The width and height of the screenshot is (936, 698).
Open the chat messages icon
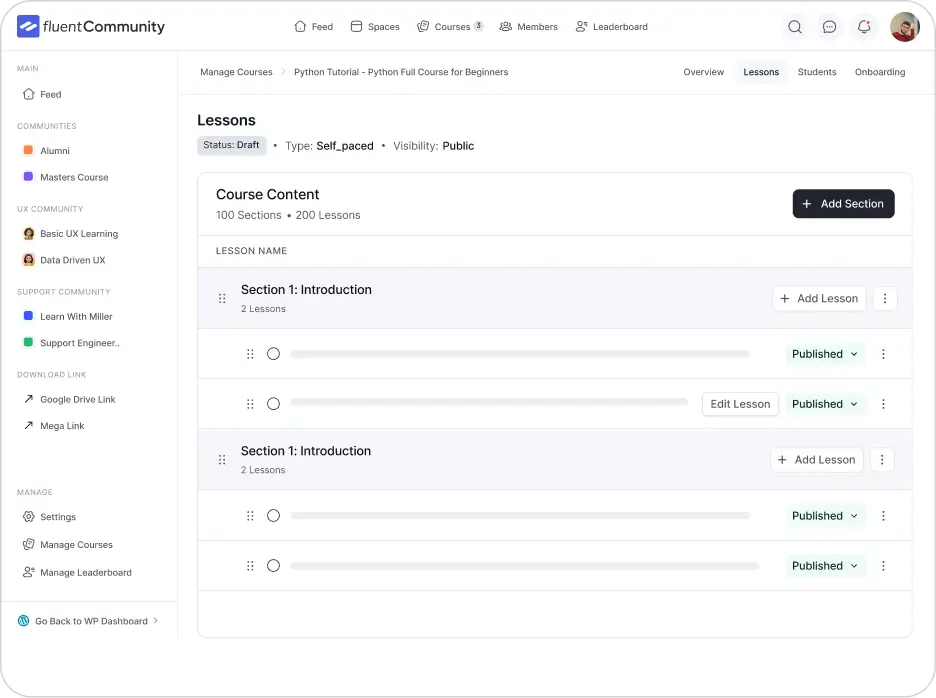[830, 27]
